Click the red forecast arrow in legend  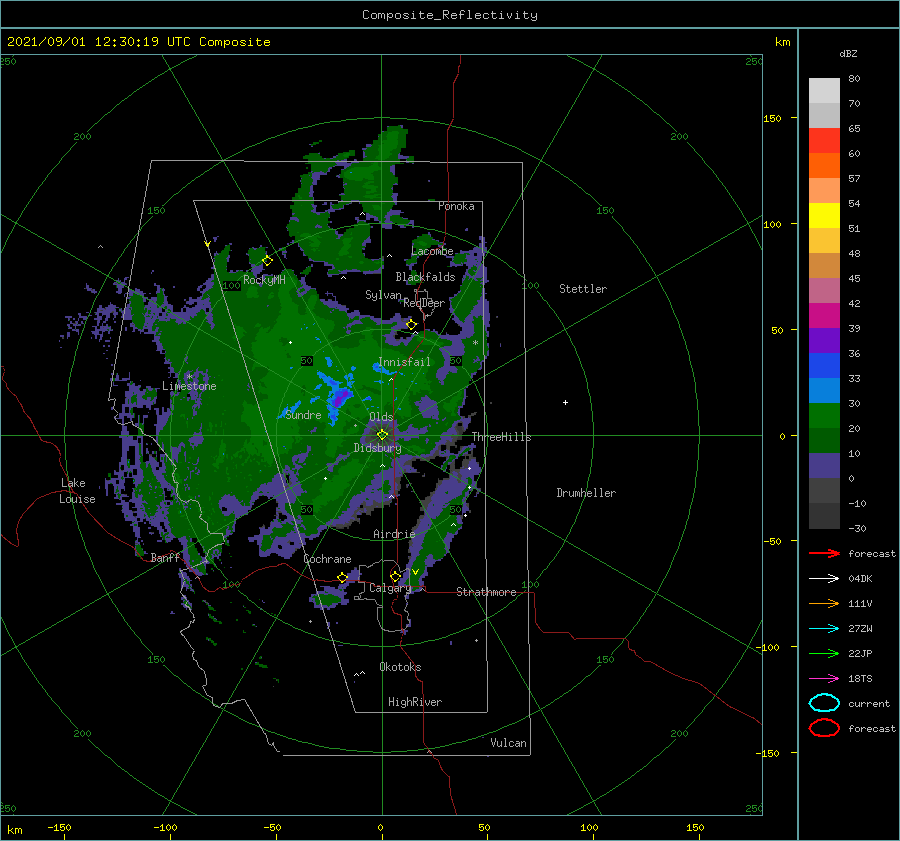click(824, 553)
